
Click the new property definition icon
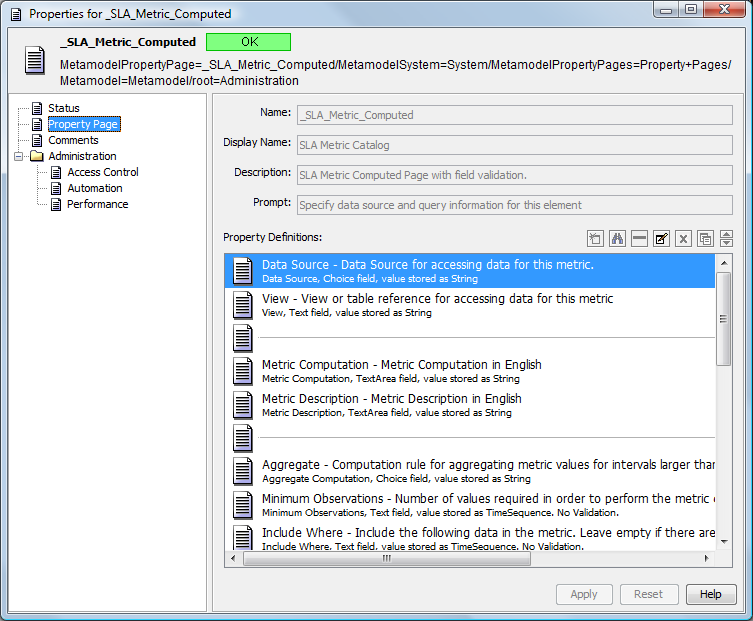point(595,238)
